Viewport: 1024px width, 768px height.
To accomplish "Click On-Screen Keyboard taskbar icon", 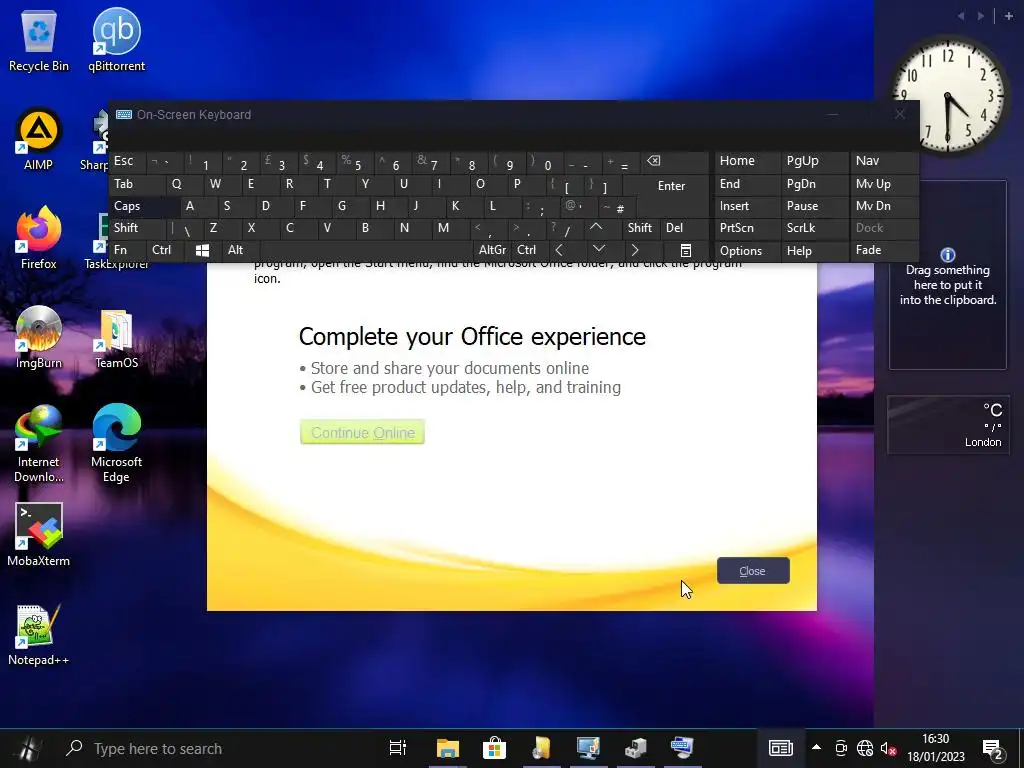I will pos(682,748).
